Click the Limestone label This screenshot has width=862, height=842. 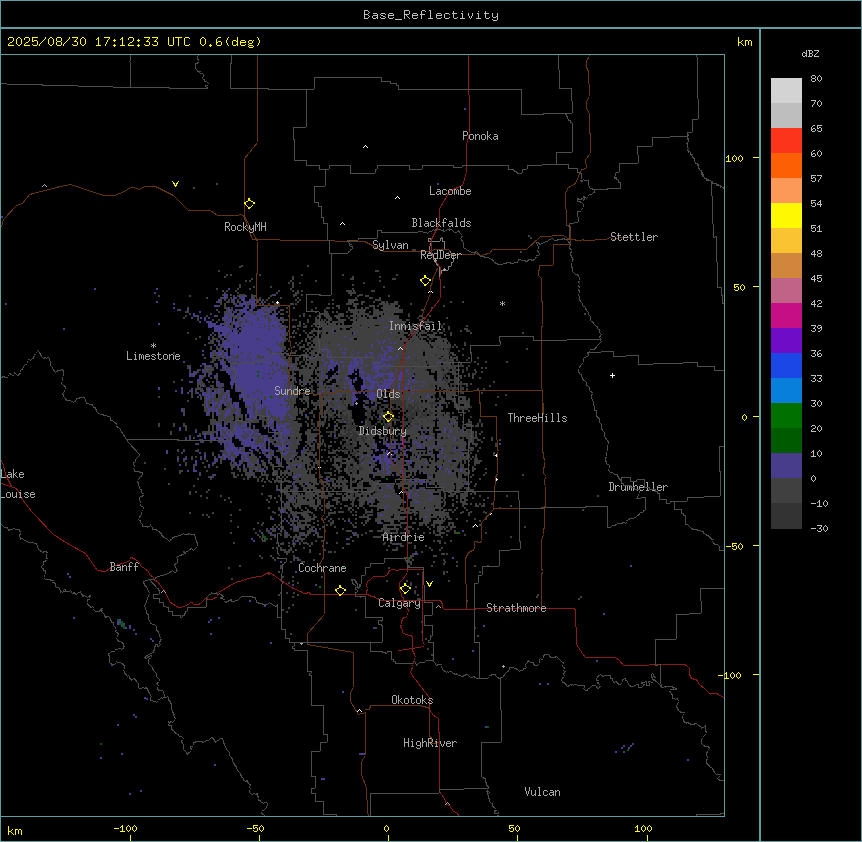tap(153, 356)
